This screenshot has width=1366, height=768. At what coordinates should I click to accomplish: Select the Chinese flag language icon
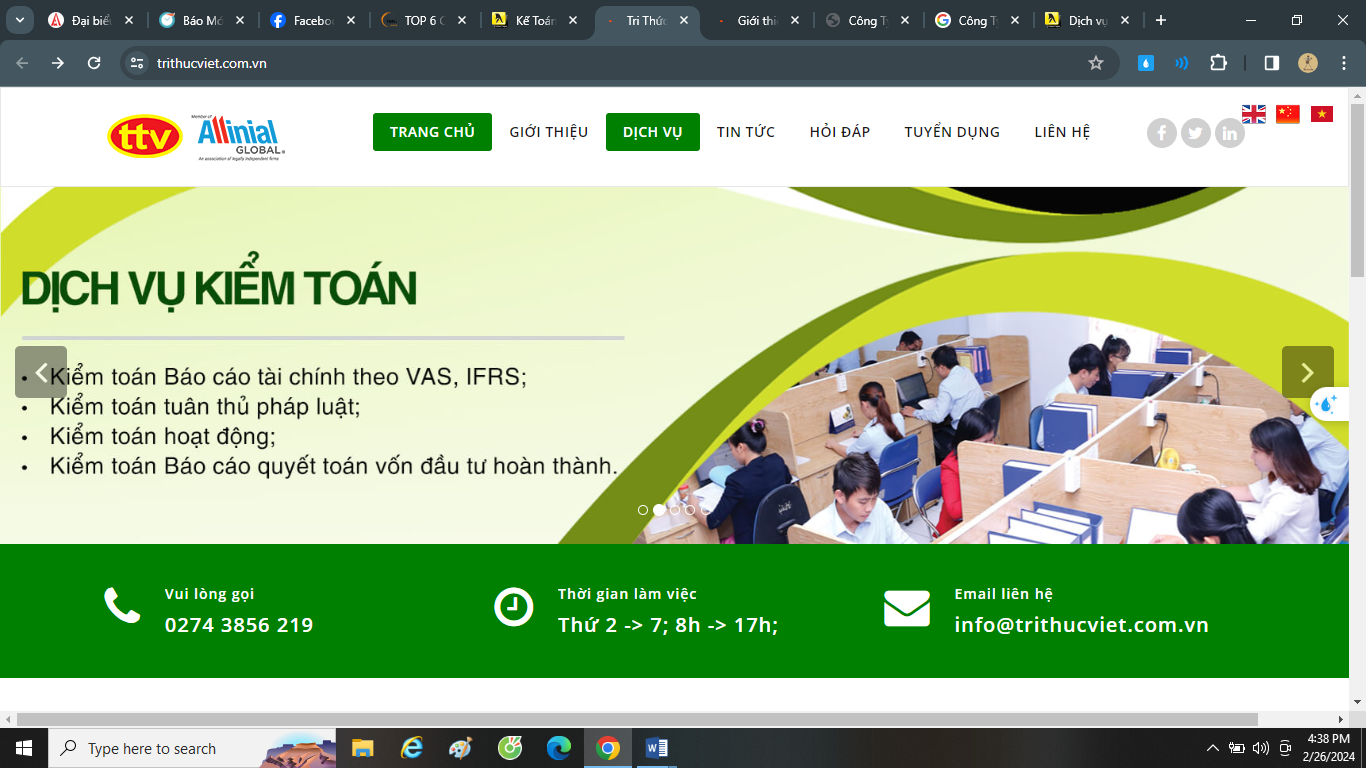point(1288,114)
